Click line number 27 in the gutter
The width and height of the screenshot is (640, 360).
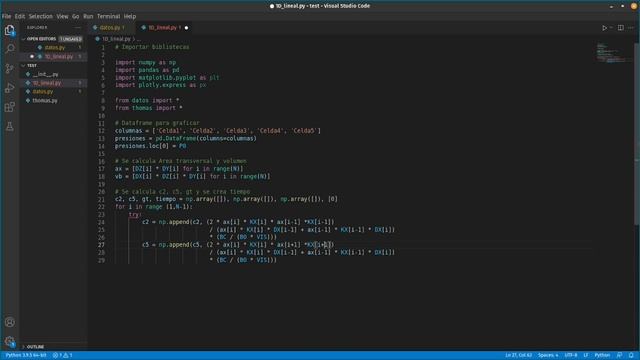[101, 245]
